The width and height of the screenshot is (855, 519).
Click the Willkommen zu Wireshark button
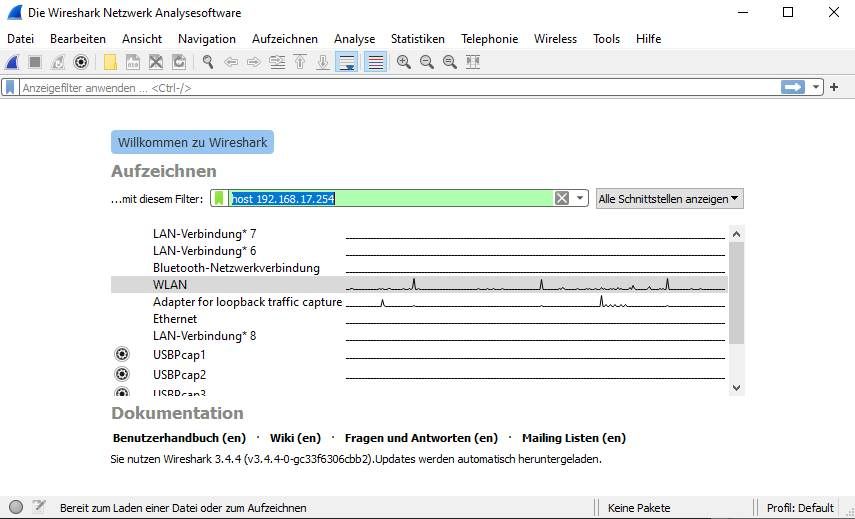pos(192,142)
